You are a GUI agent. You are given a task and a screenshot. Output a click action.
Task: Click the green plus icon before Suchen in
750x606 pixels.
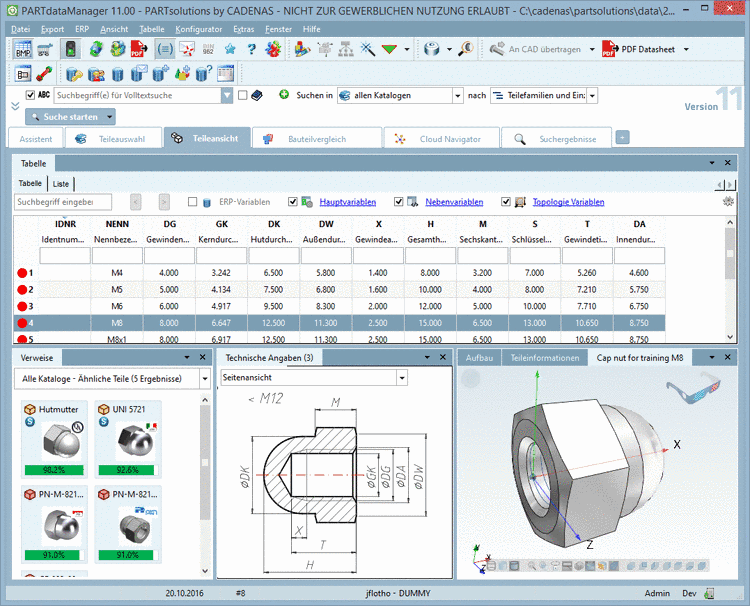coord(284,95)
